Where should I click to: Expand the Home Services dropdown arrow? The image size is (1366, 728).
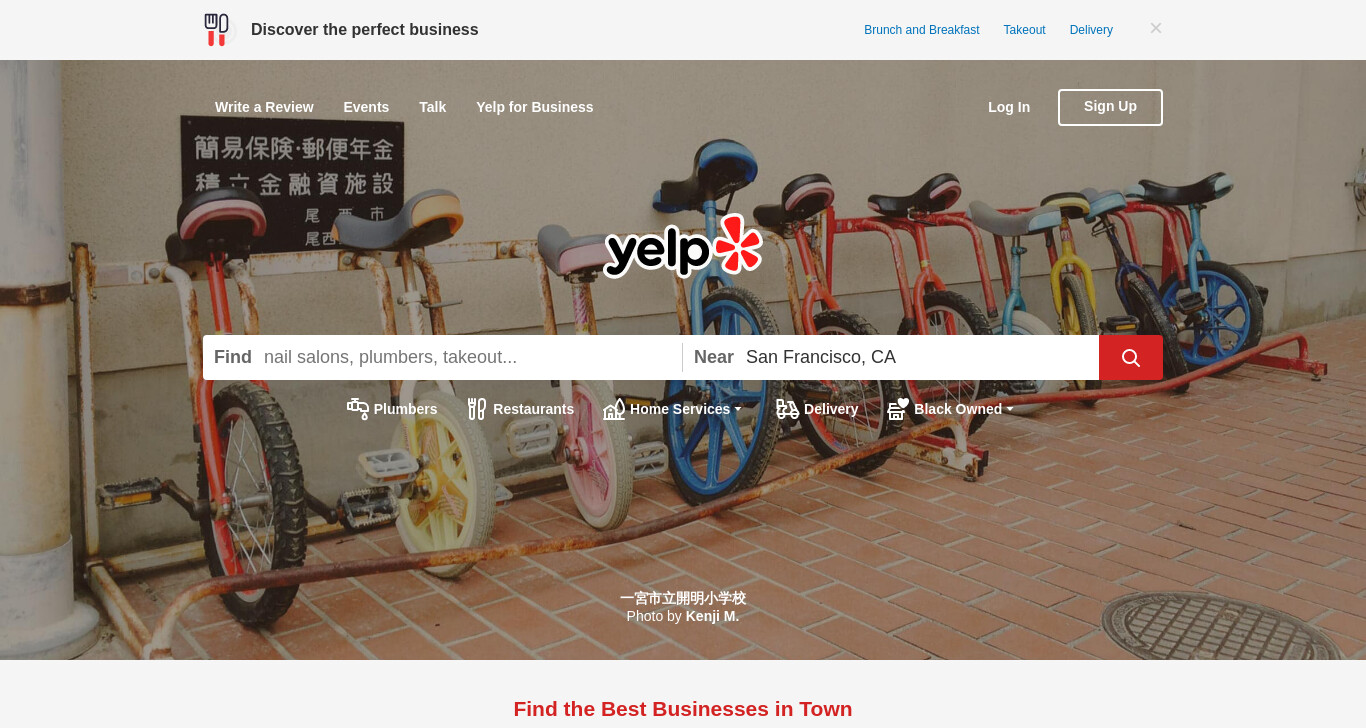click(x=738, y=410)
